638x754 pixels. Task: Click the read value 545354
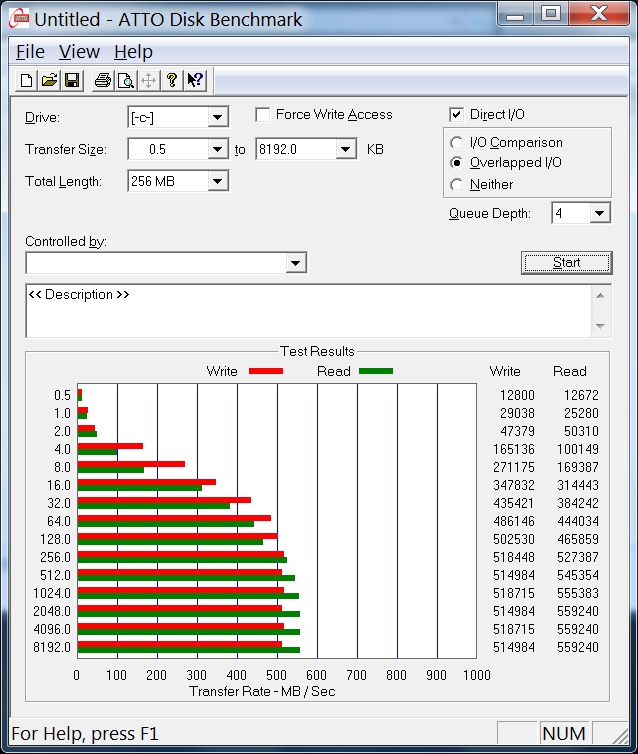click(577, 575)
